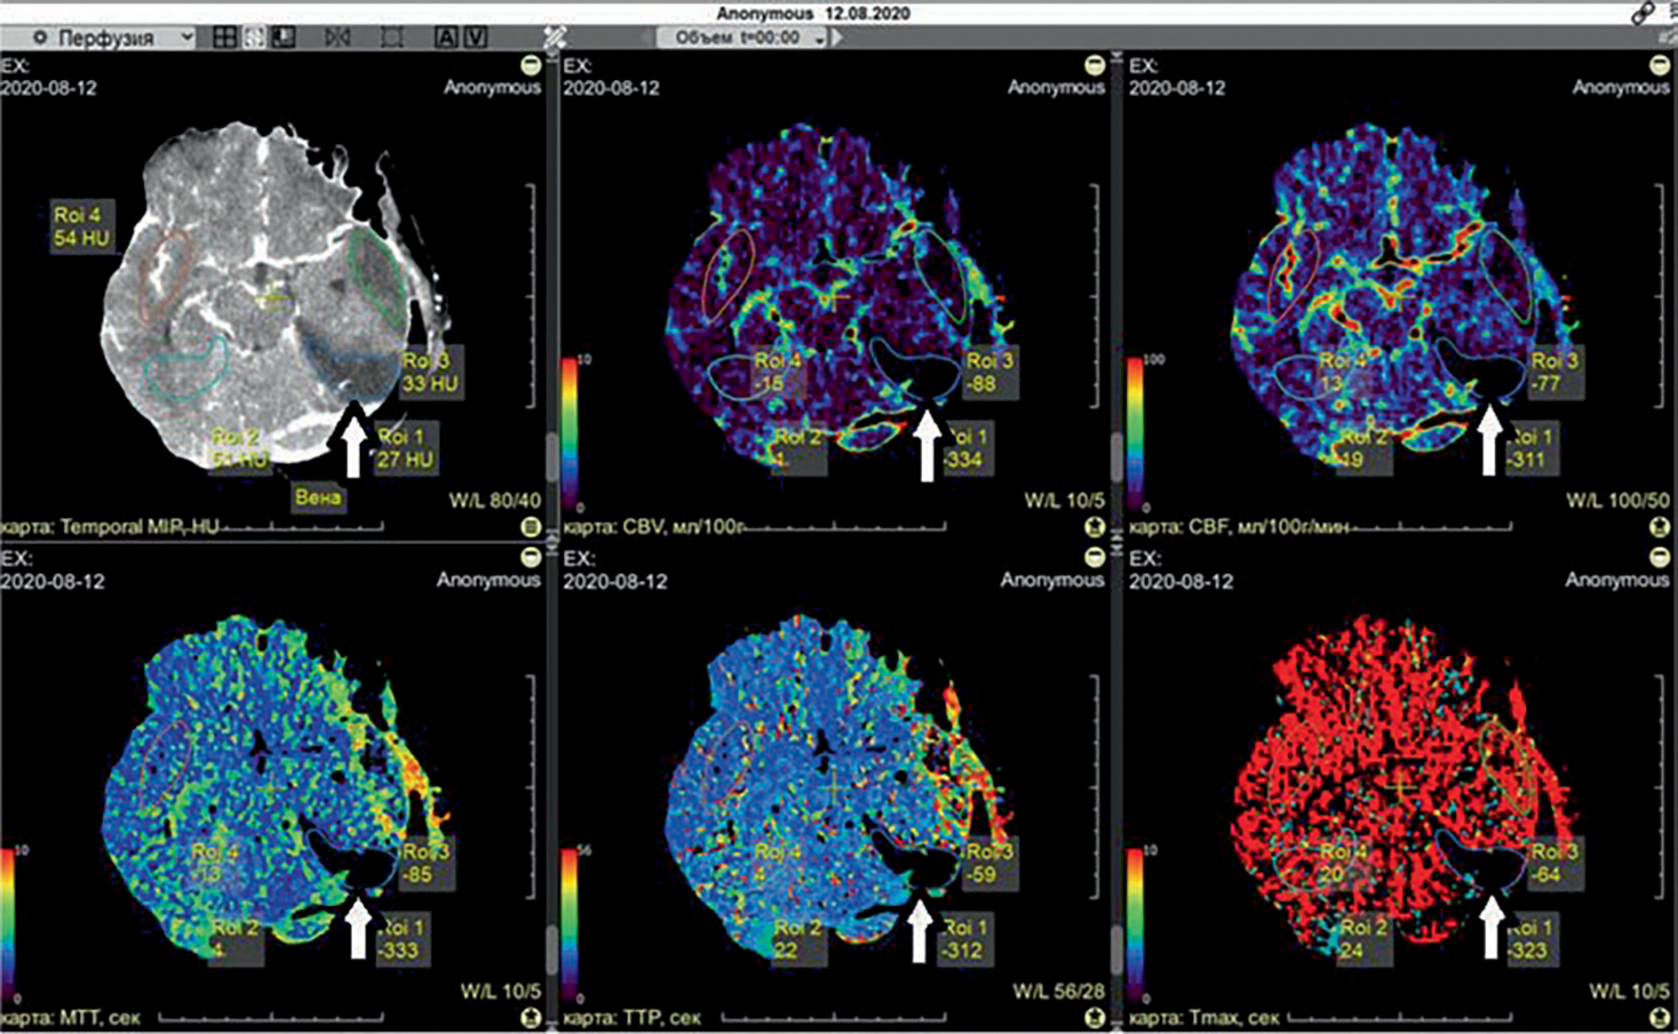
Task: Select the four-pane grid layout icon
Action: click(225, 37)
